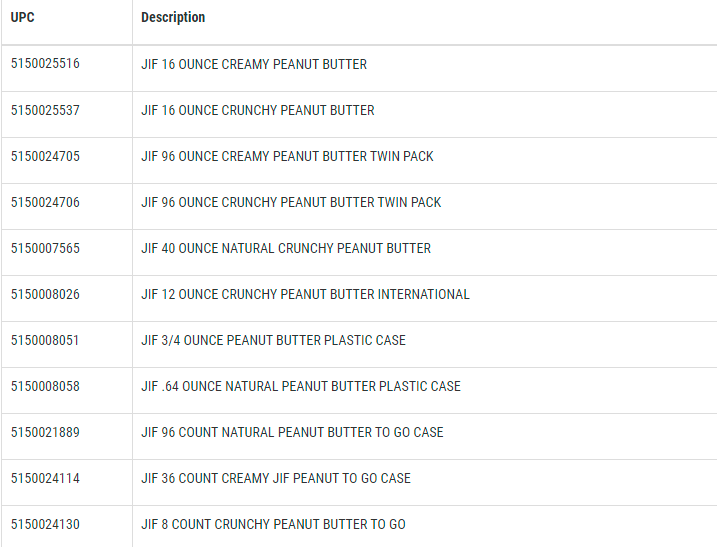Select JIF 16 OUNCE CRUNCHY PEANUT BUTTER text
The height and width of the screenshot is (547, 717).
coord(258,110)
